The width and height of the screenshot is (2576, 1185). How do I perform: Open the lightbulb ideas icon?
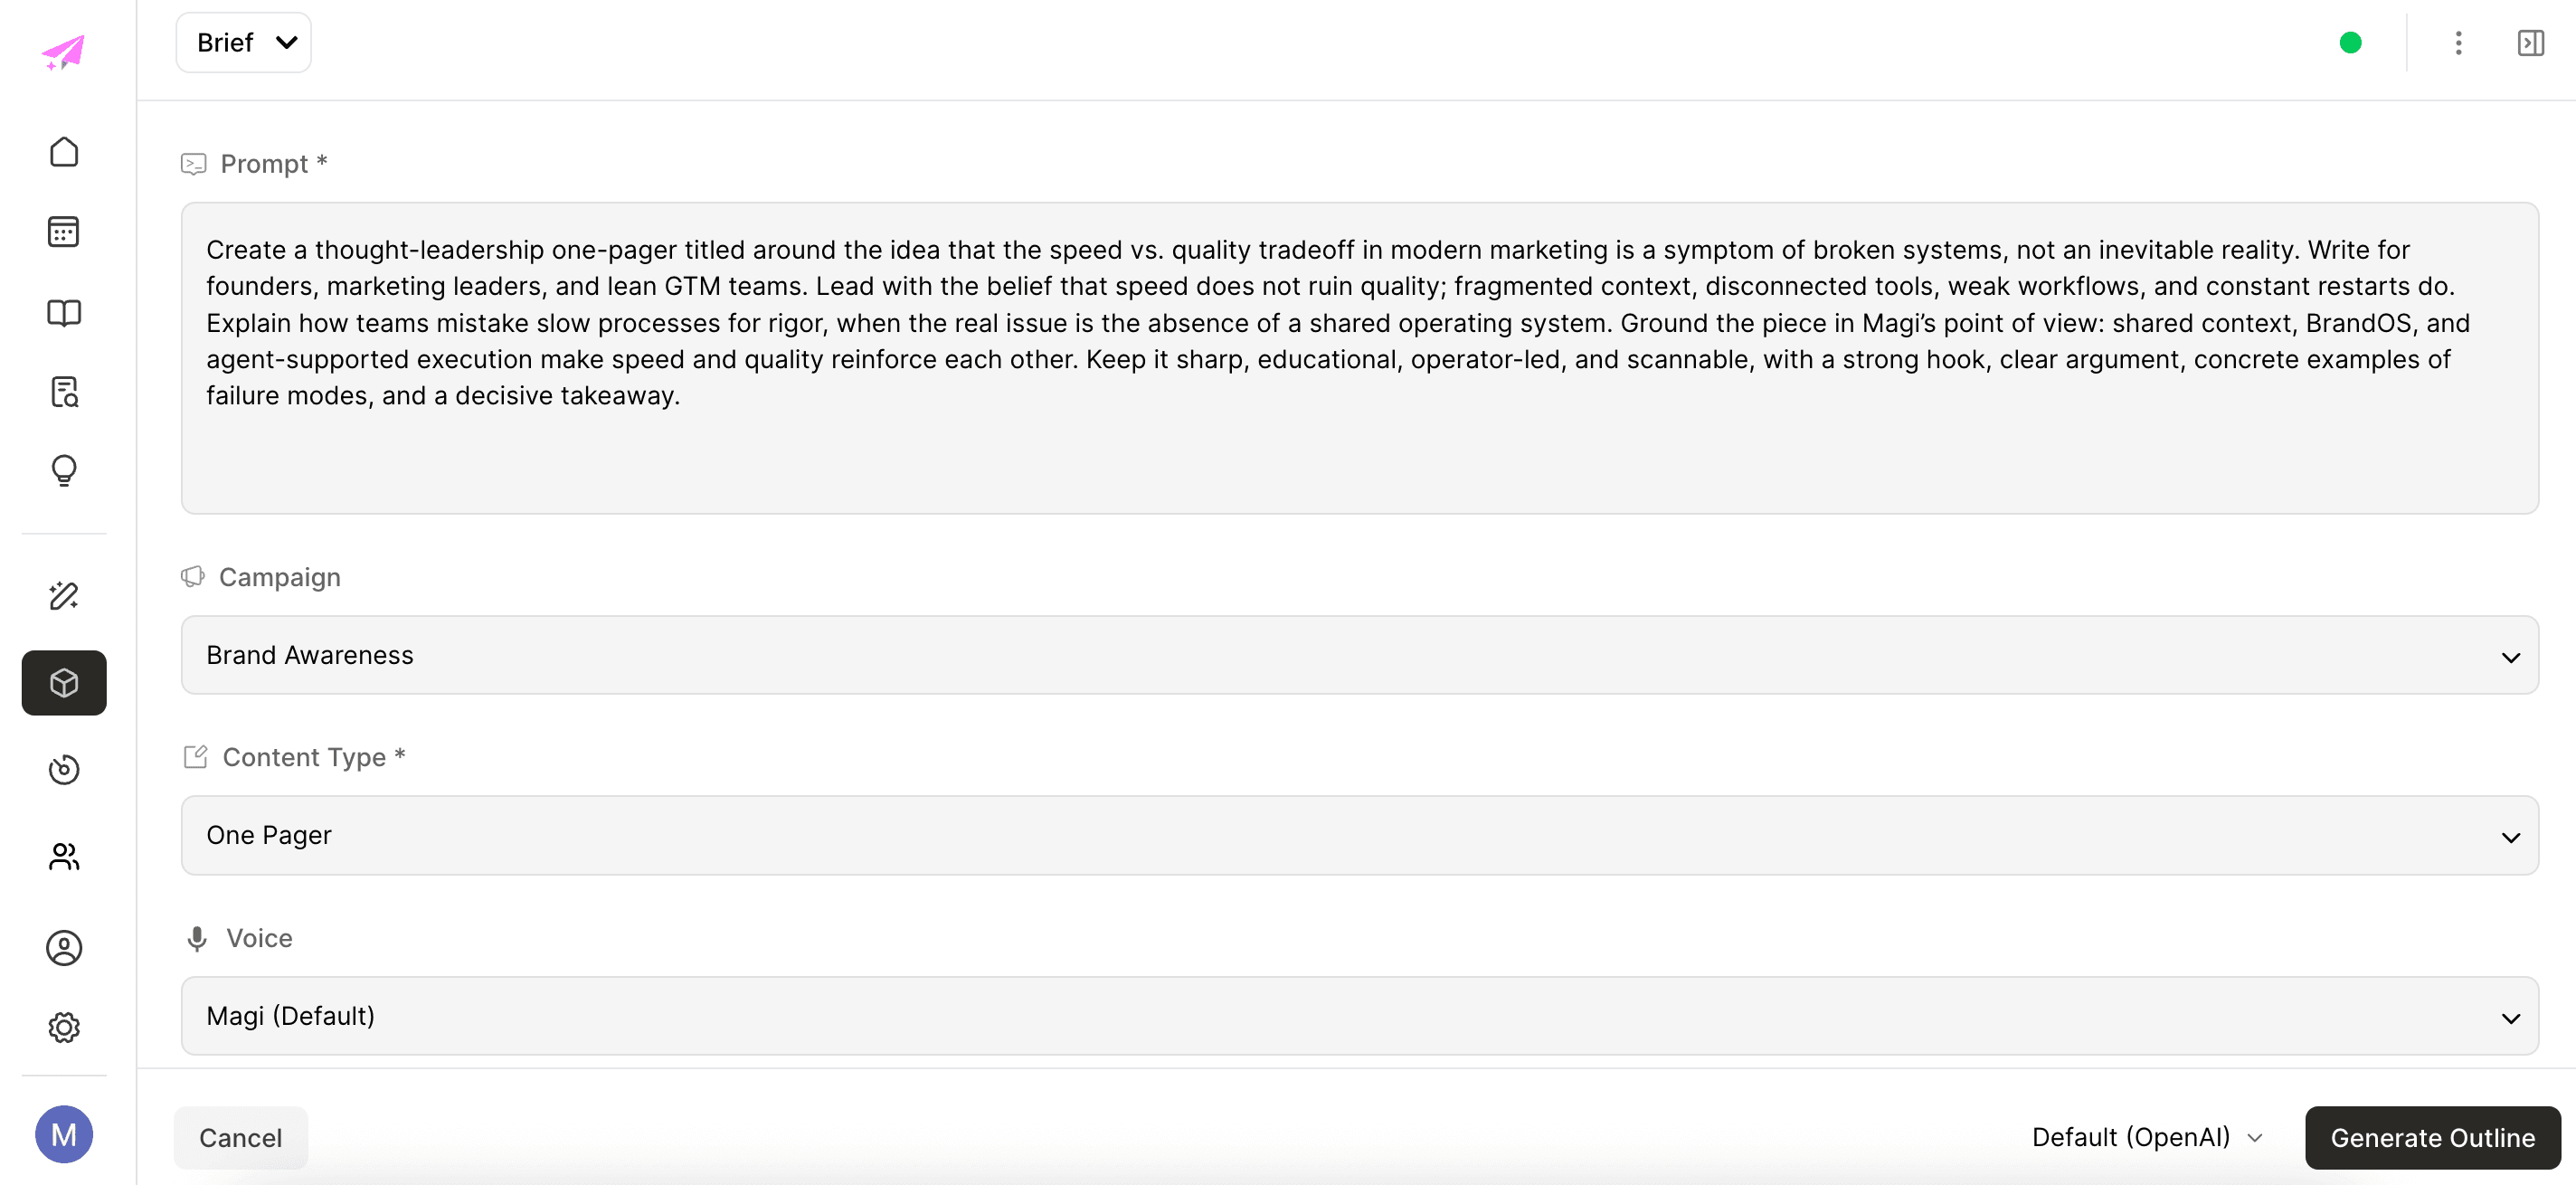[64, 470]
